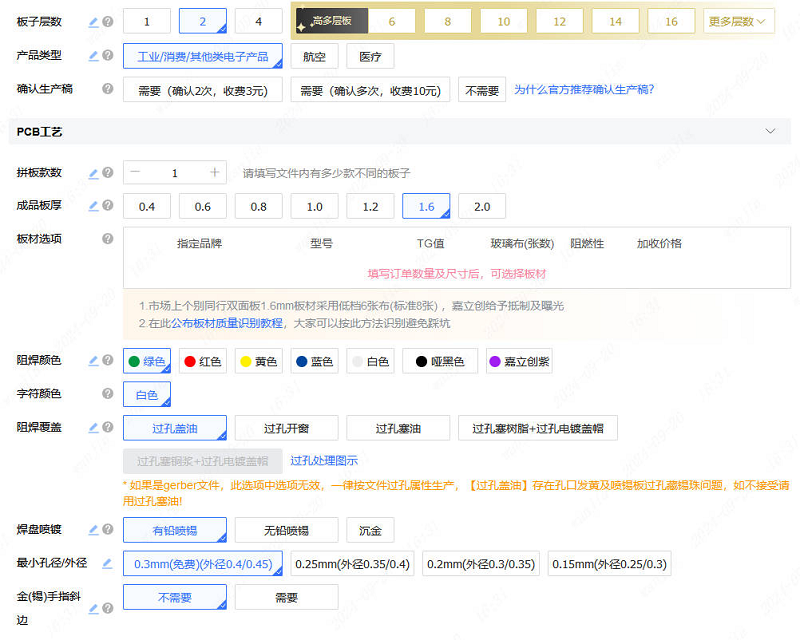Select 高多层板 layer option

coord(331,20)
